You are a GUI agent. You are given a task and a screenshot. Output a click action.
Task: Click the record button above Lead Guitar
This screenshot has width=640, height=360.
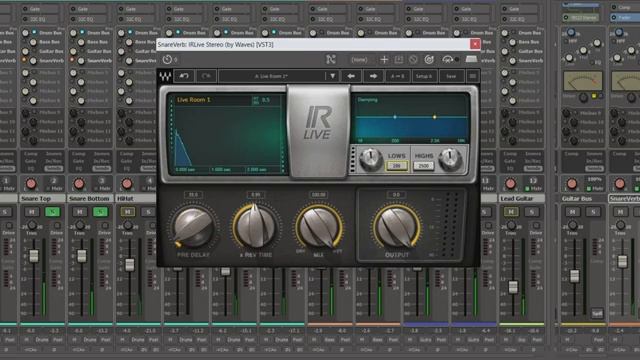coord(510,184)
